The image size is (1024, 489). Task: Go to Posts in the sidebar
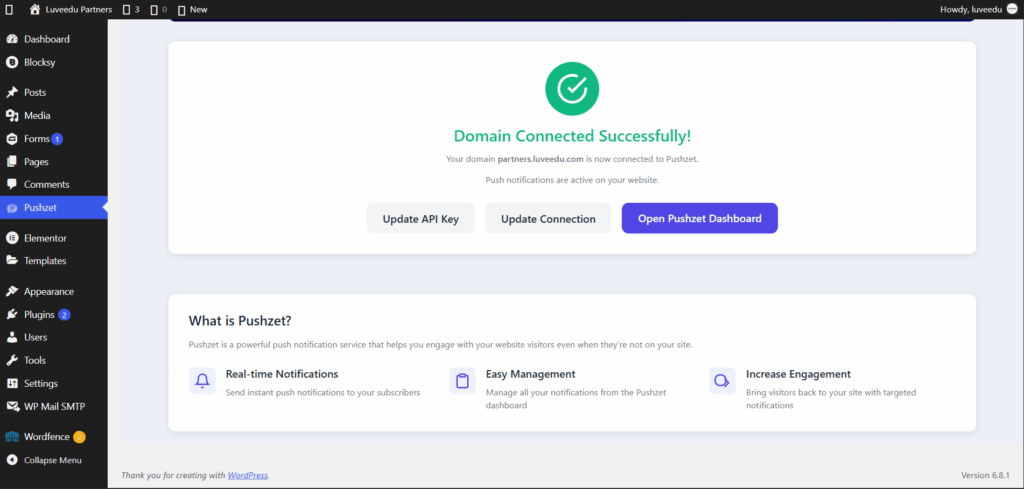[x=54, y=93]
